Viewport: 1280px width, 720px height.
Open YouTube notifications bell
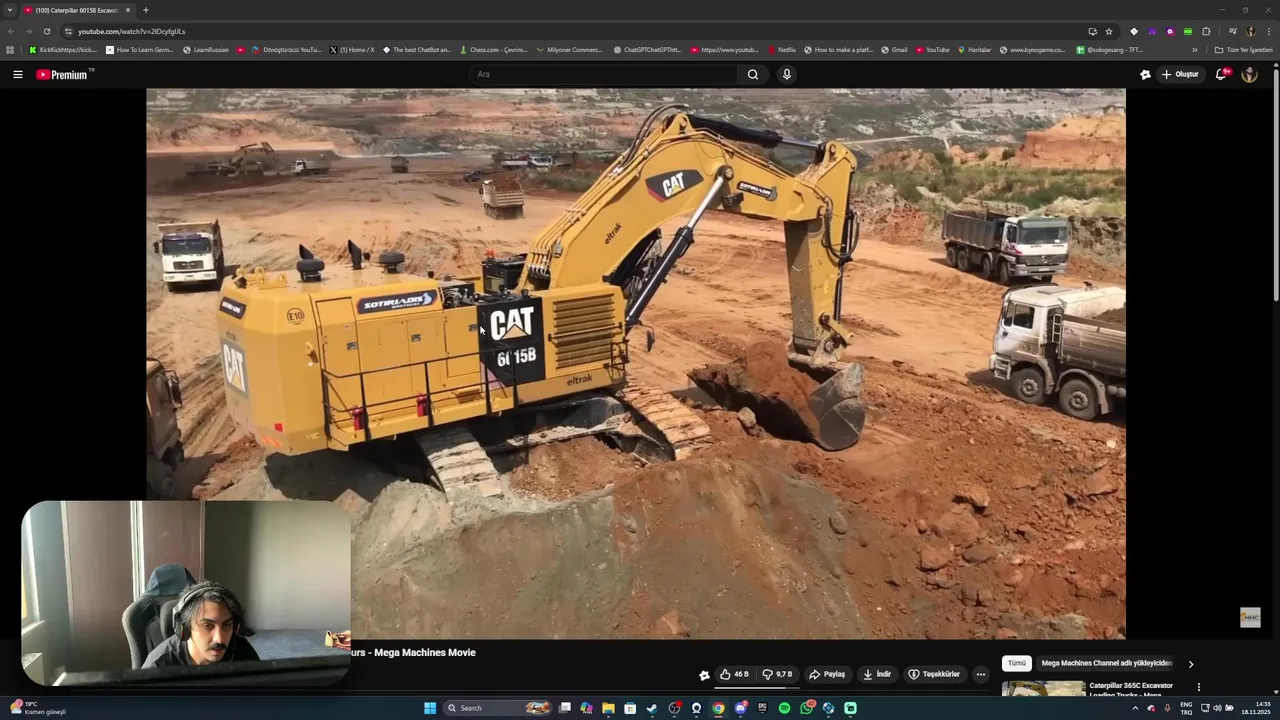[x=1222, y=74]
